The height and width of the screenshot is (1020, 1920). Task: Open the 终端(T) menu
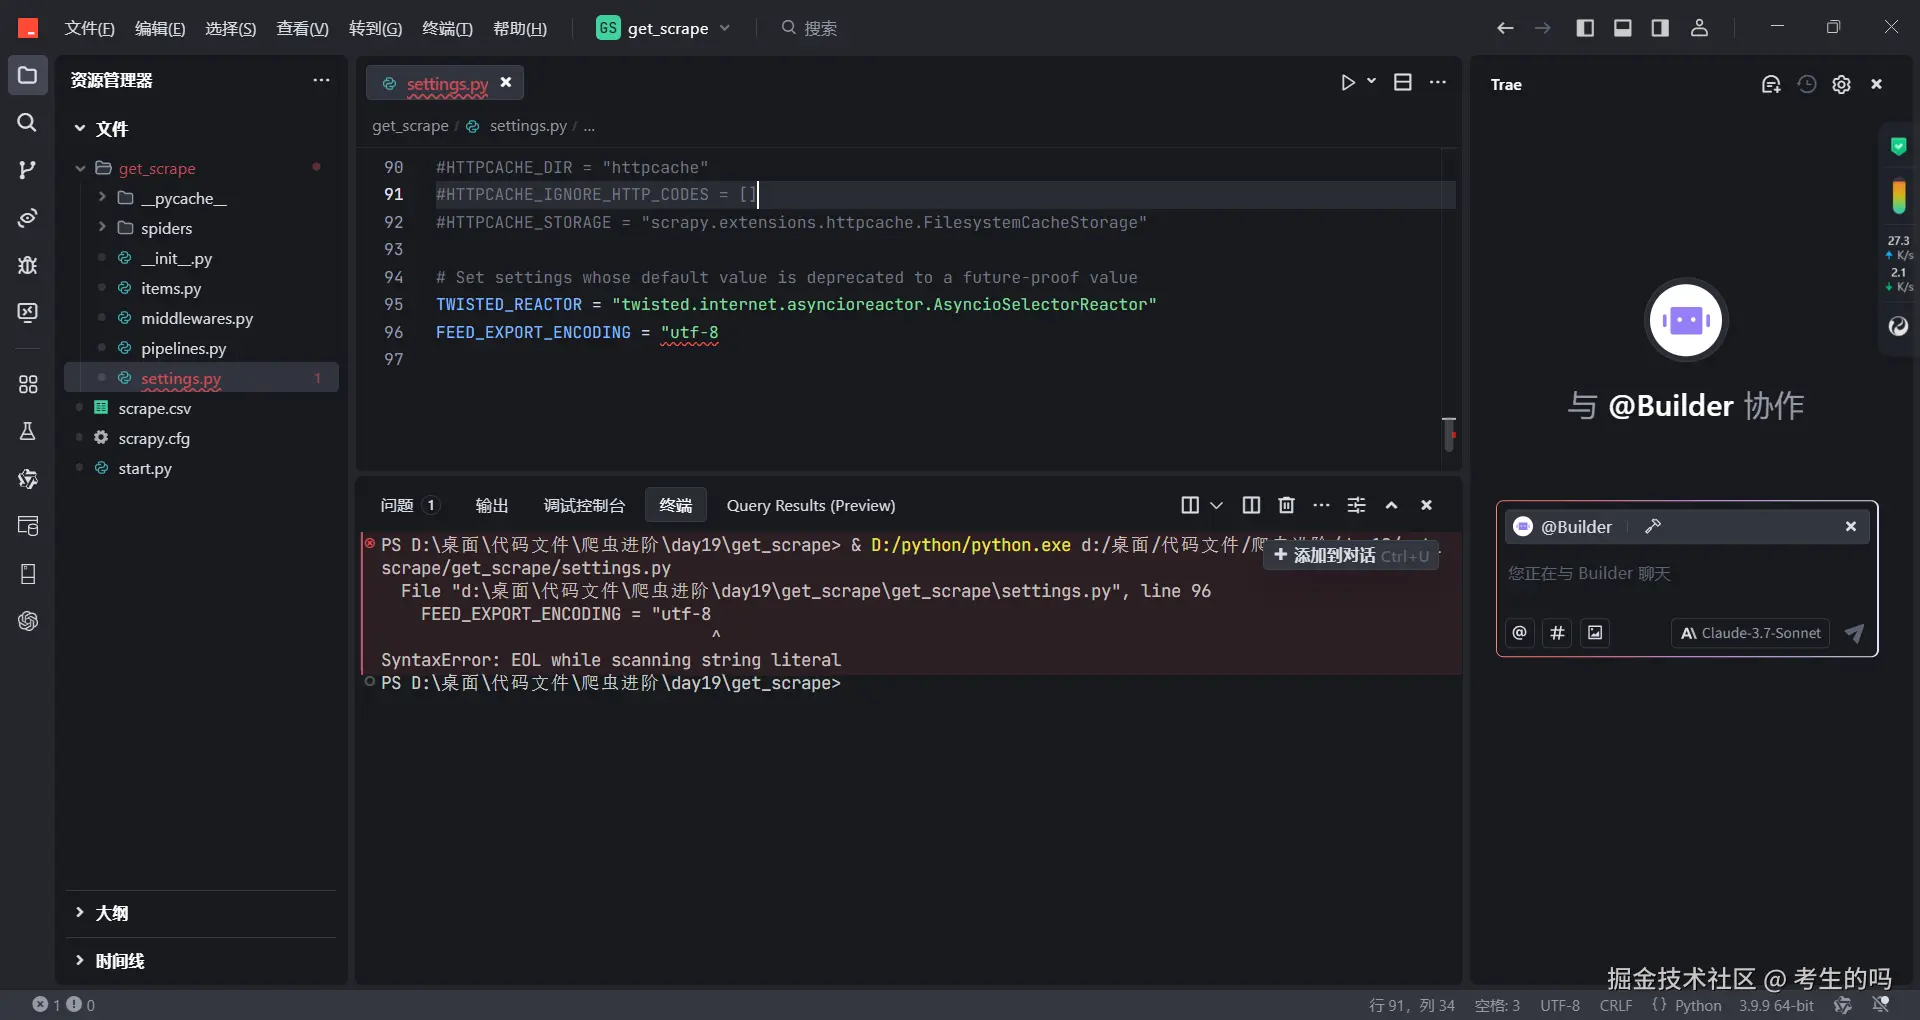[447, 28]
